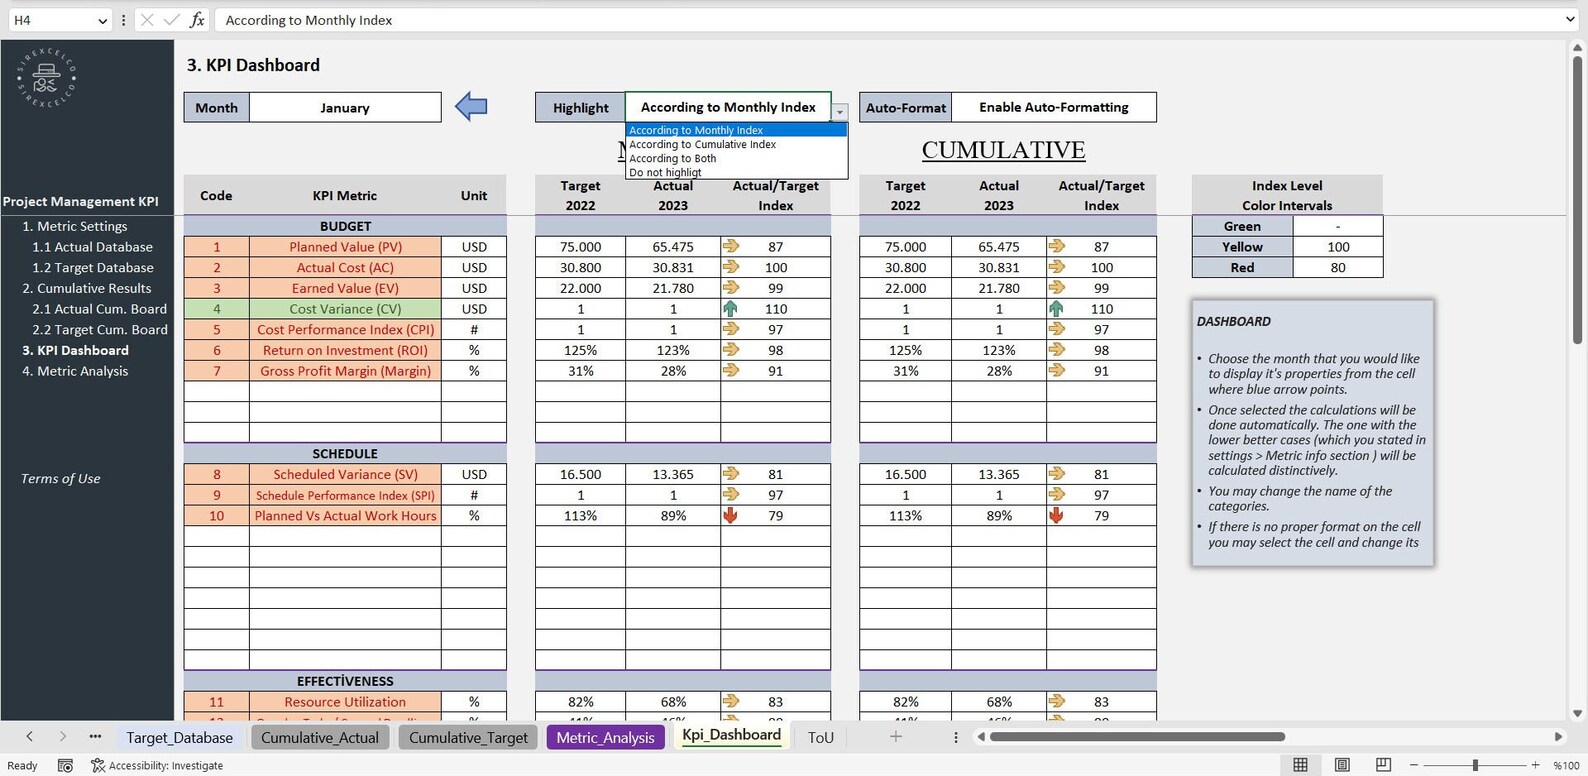Click the green up arrow in the Monthly Cost Variance row
Screen dimensions: 1588x776
point(730,309)
